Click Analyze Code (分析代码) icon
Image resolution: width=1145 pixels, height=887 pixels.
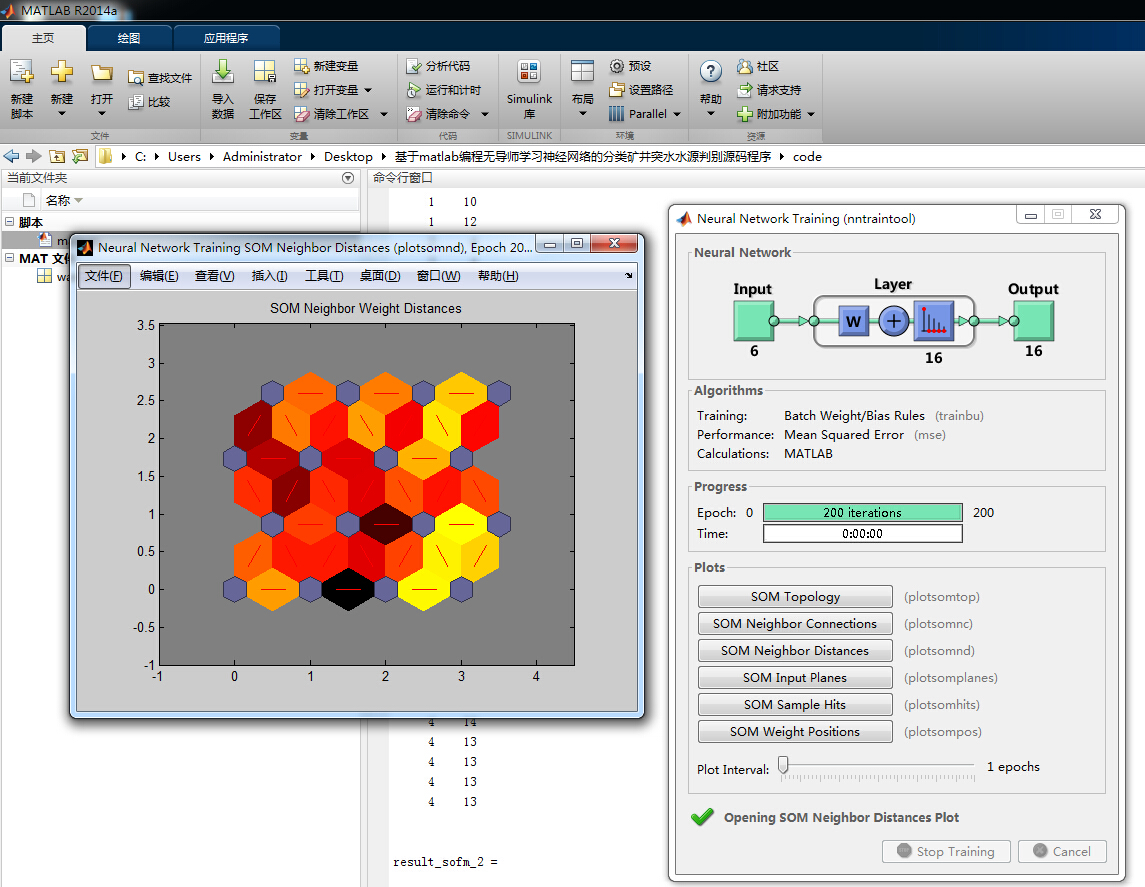point(413,66)
